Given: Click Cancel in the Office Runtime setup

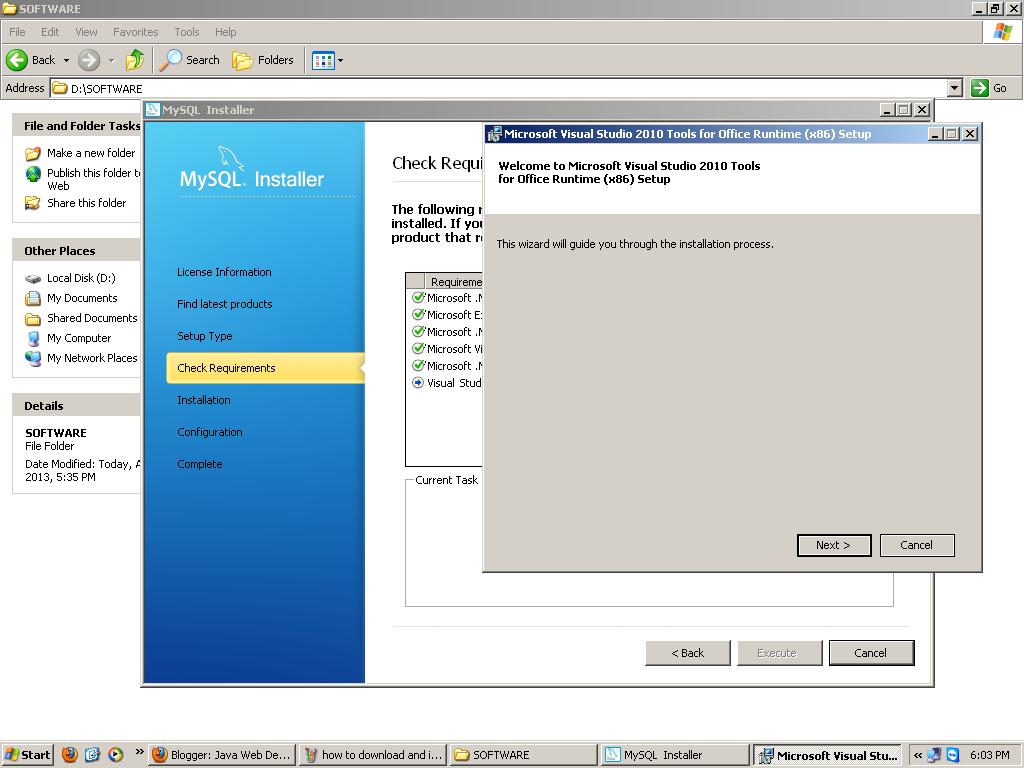Looking at the screenshot, I should click(x=916, y=545).
